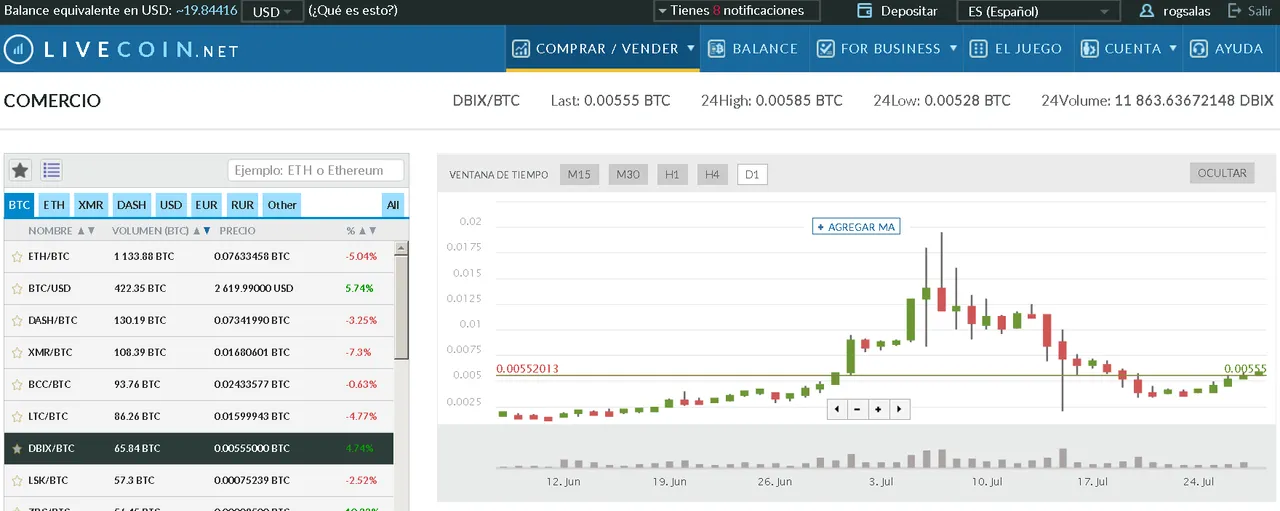Select the EUR market tab
This screenshot has width=1280, height=511.
[x=206, y=205]
